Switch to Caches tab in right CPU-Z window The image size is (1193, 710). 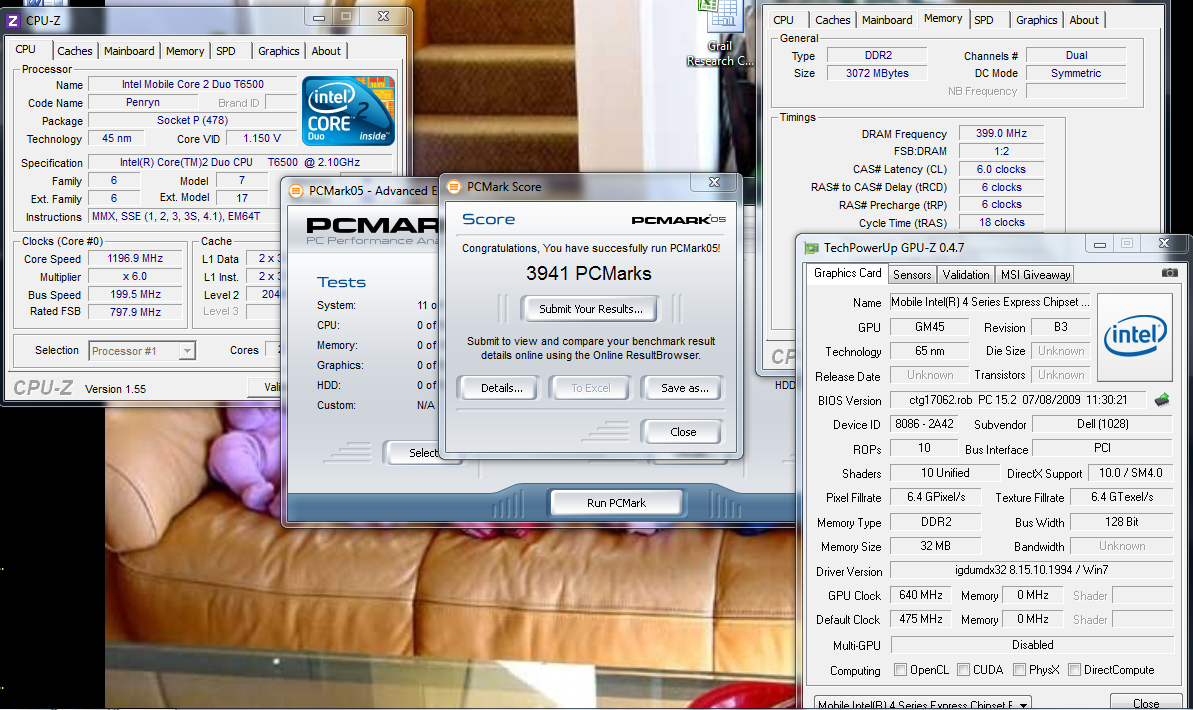click(832, 20)
